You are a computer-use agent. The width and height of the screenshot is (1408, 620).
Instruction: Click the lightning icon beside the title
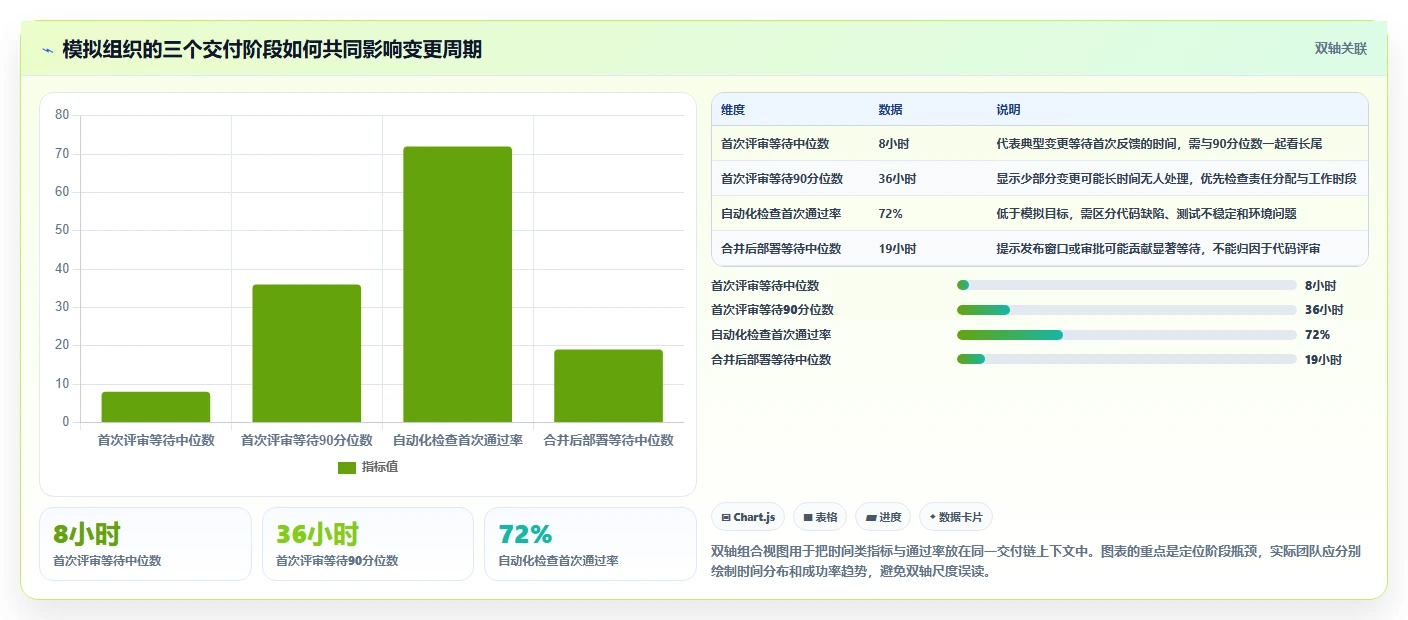48,49
